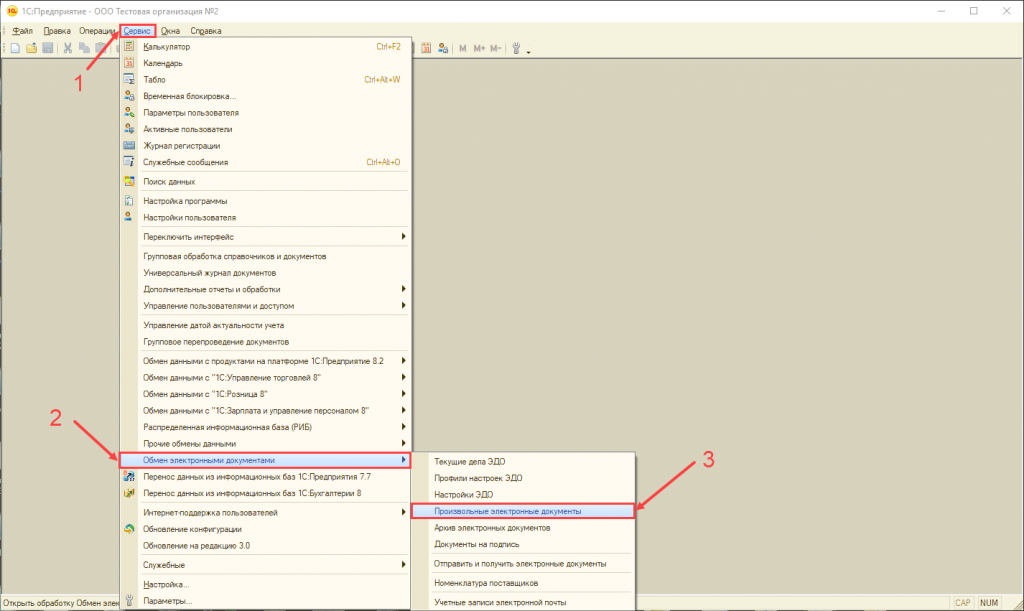
Task: Click the CAP status bar indicator
Action: (x=963, y=603)
